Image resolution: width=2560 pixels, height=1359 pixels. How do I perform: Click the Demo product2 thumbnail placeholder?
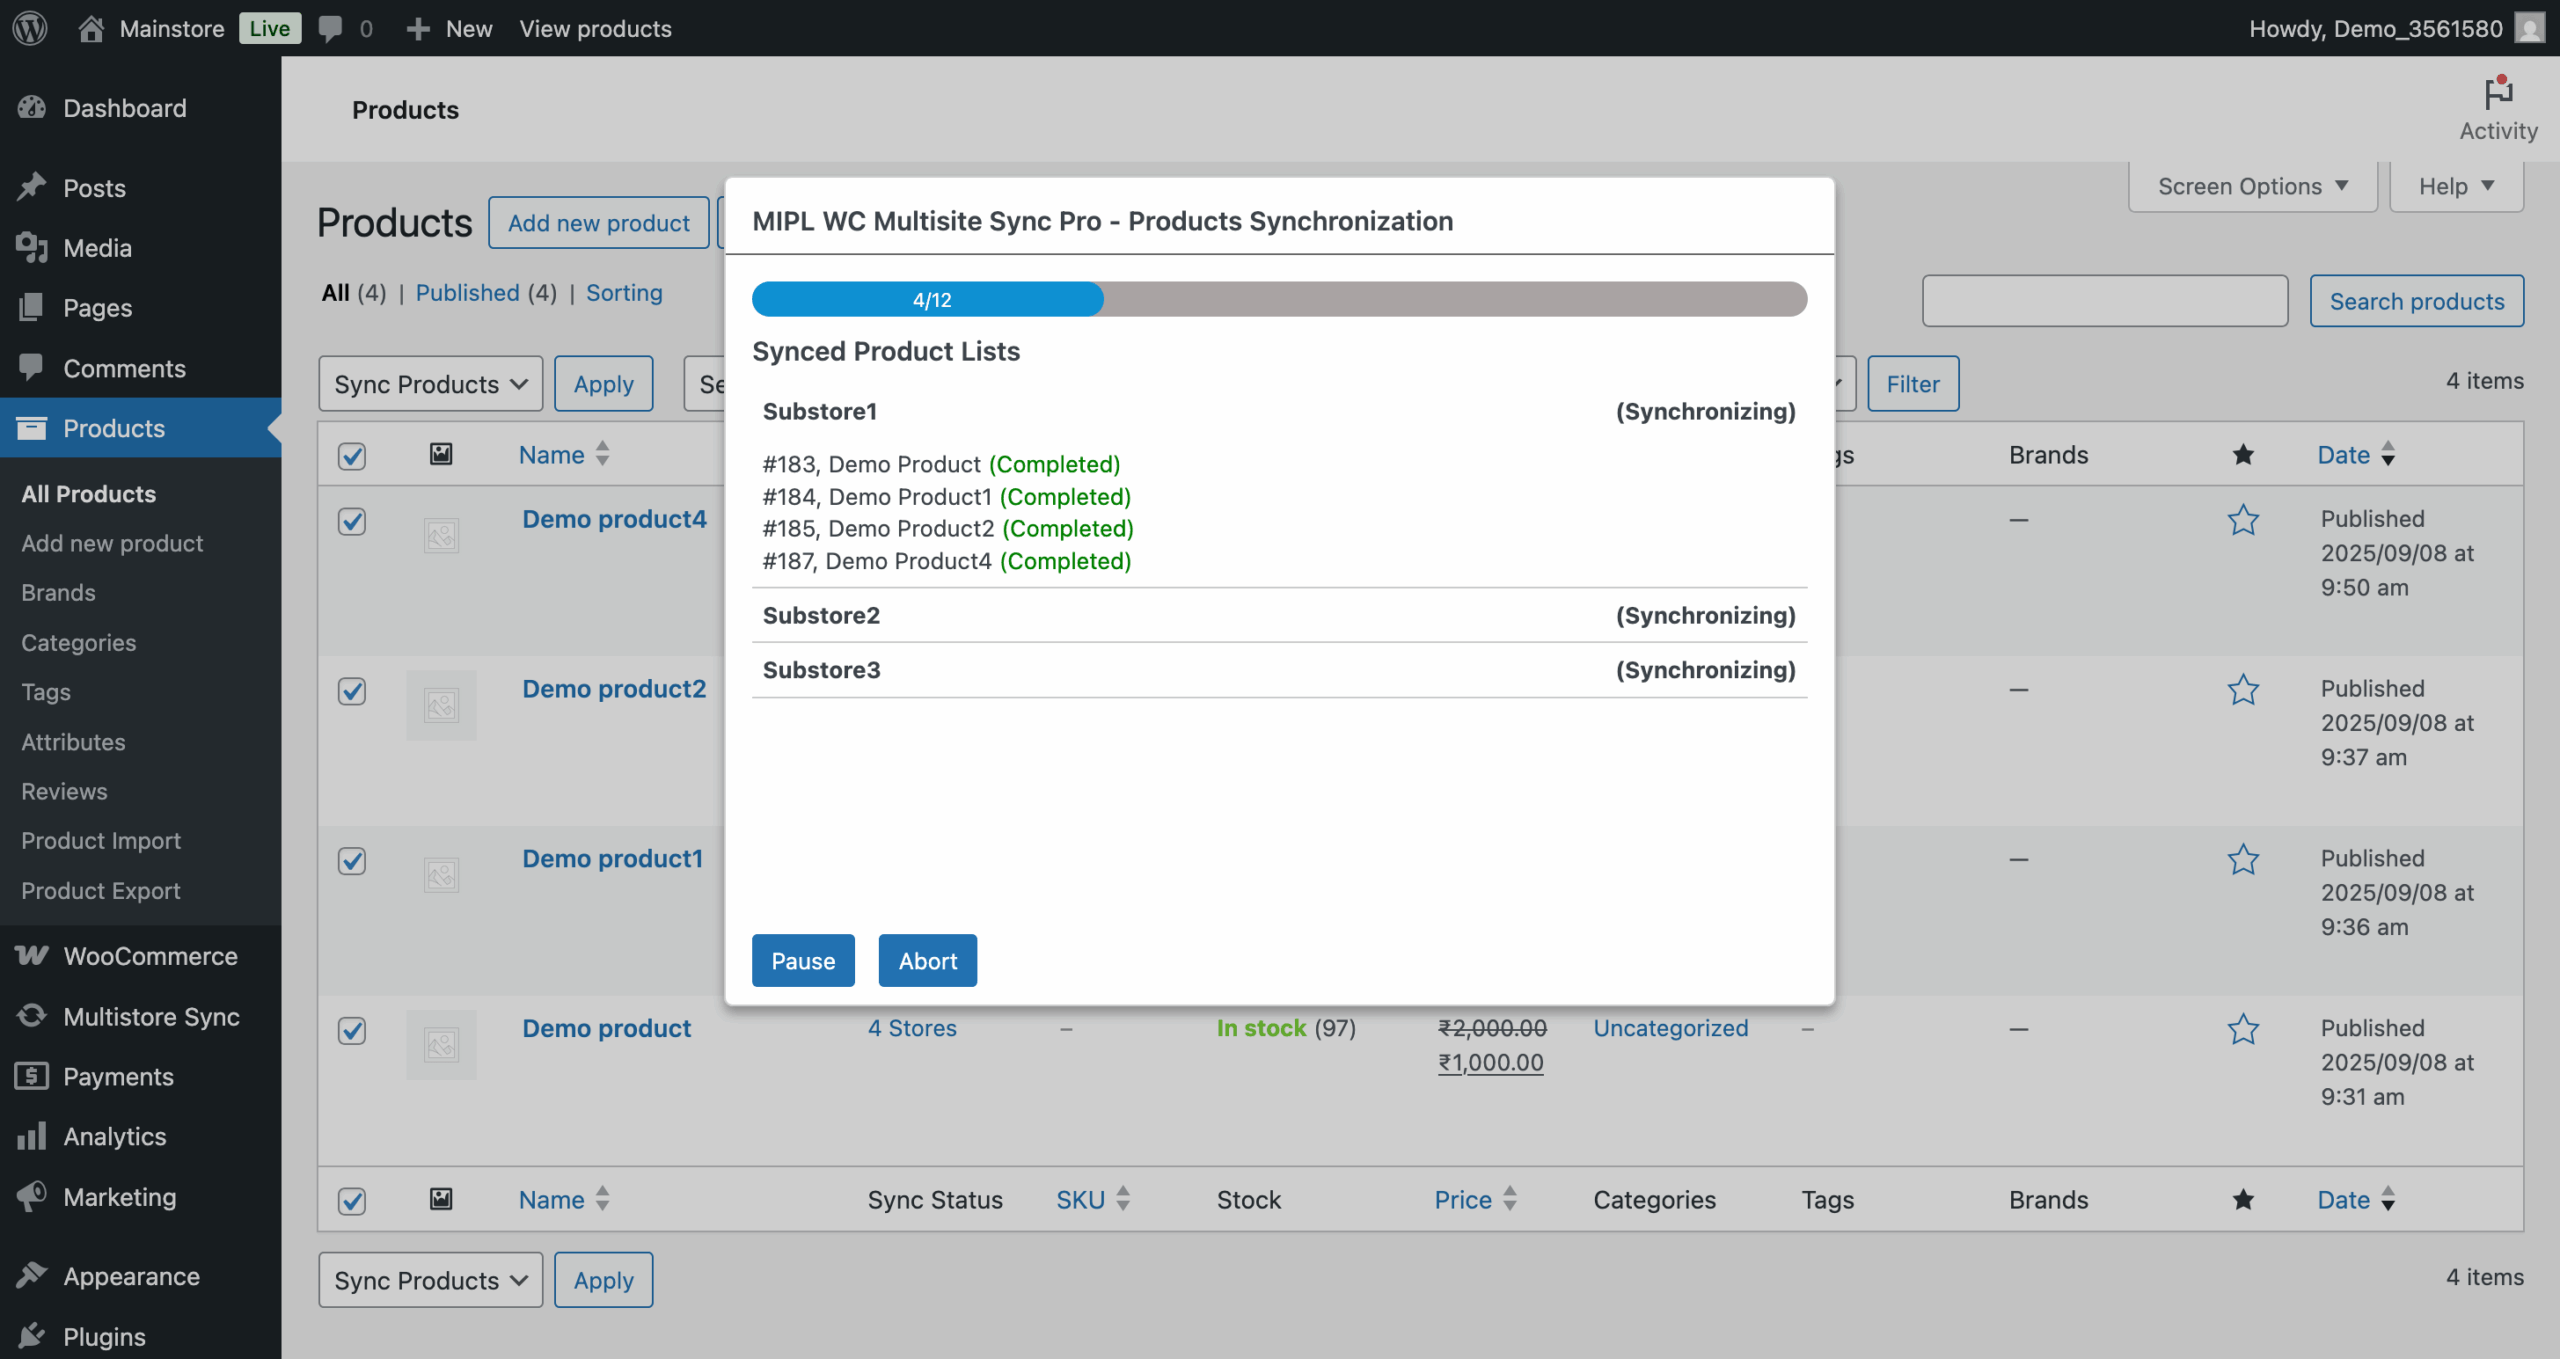(x=441, y=706)
